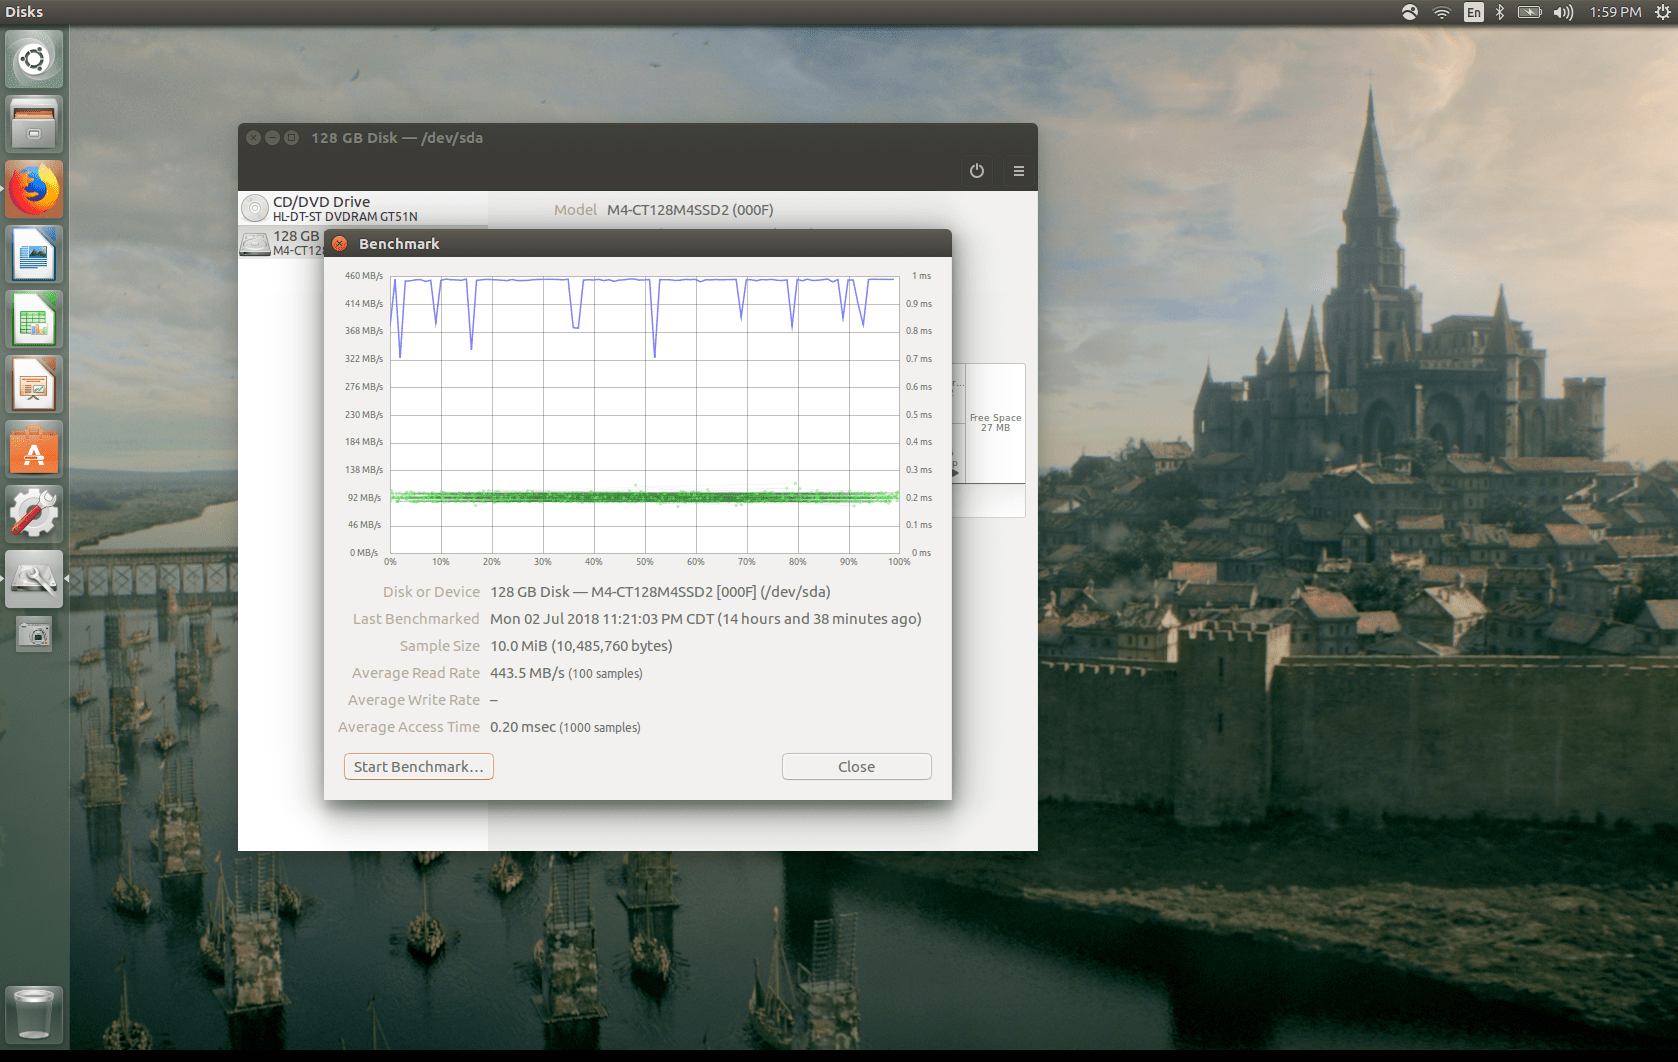Open the system session gear menu
Viewport: 1678px width, 1062px height.
1662,12
